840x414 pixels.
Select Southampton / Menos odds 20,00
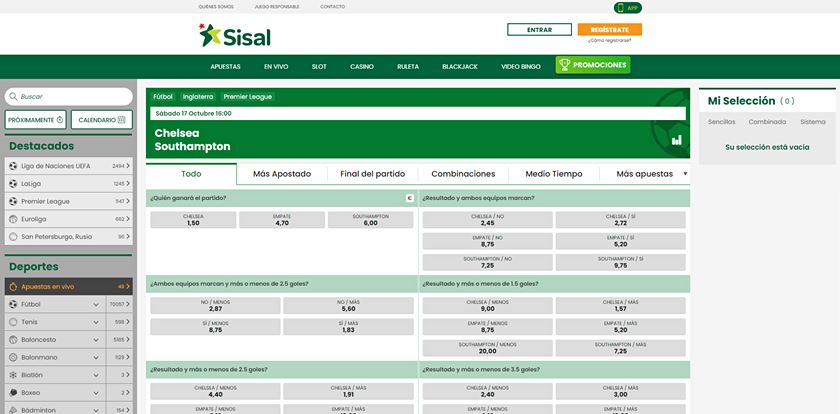click(x=488, y=348)
